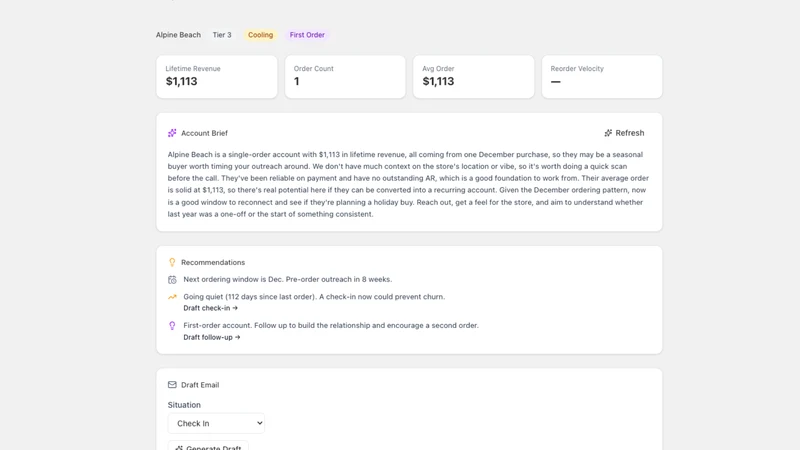The height and width of the screenshot is (450, 800).
Task: Click the calendar icon beside next ordering window
Action: (x=172, y=280)
